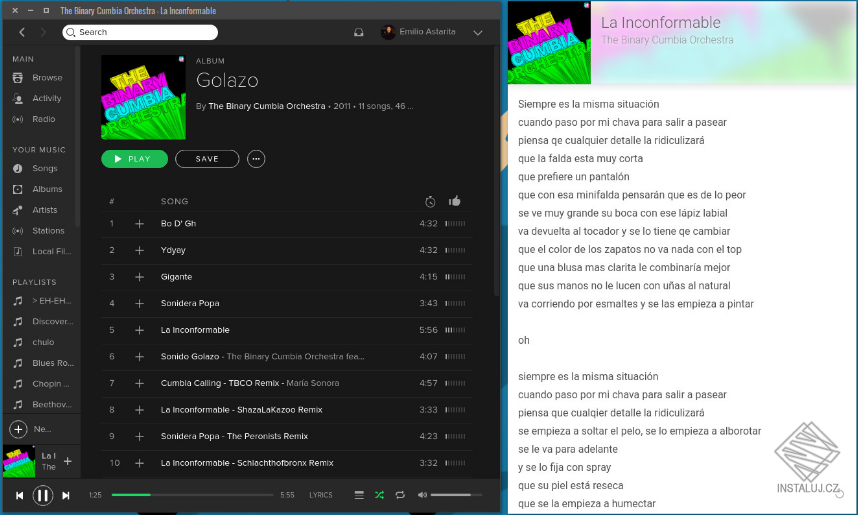Add Gigante to library
This screenshot has width=858, height=515.
[x=140, y=277]
